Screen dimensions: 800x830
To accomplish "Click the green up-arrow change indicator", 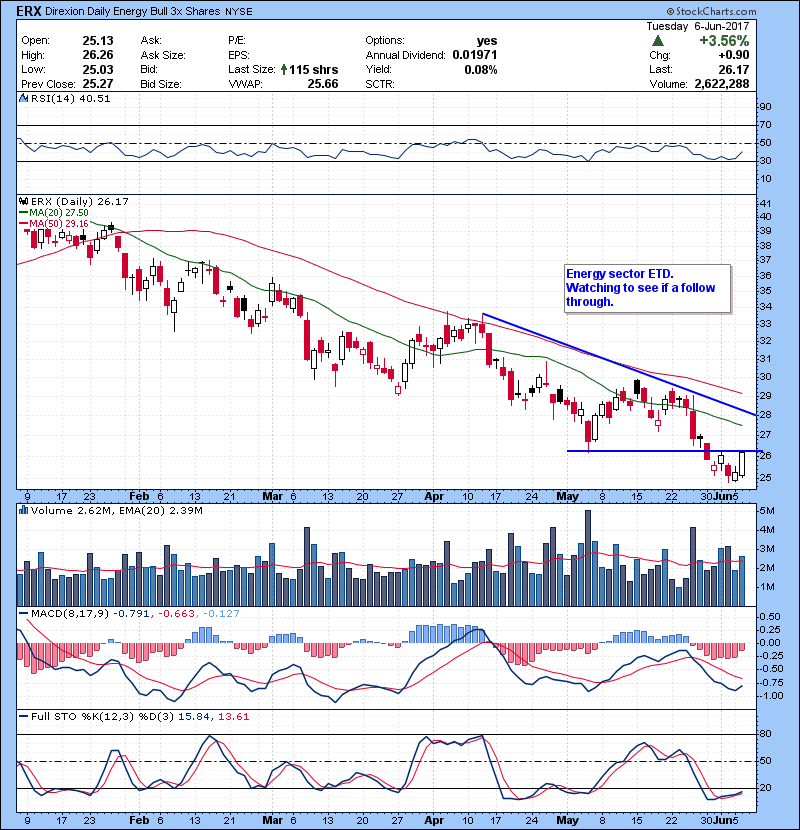I will [x=658, y=41].
